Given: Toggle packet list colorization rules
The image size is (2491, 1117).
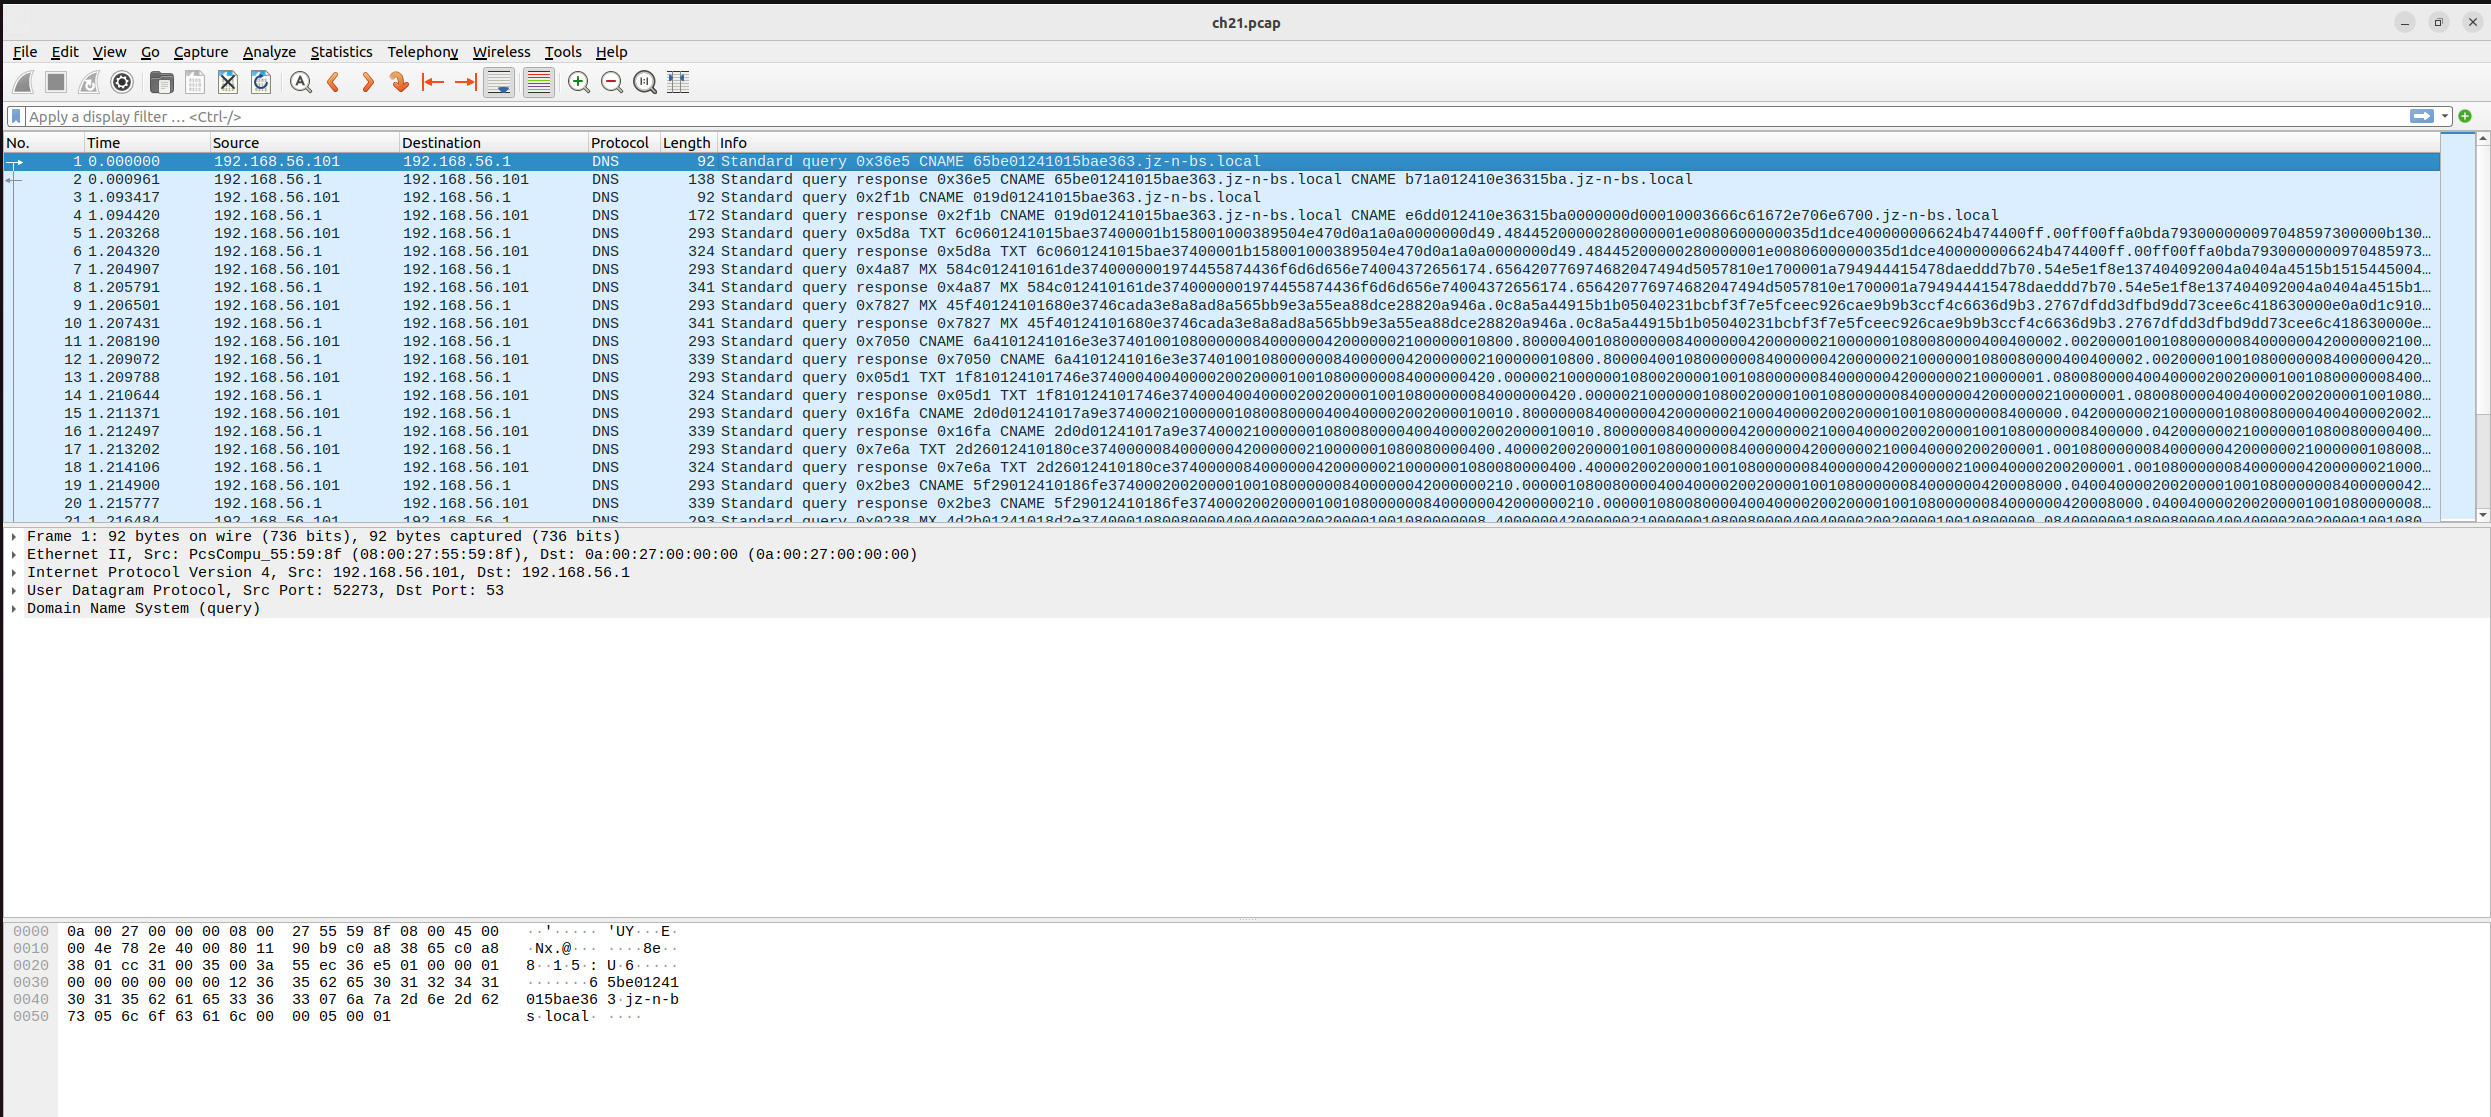Looking at the screenshot, I should tap(538, 83).
